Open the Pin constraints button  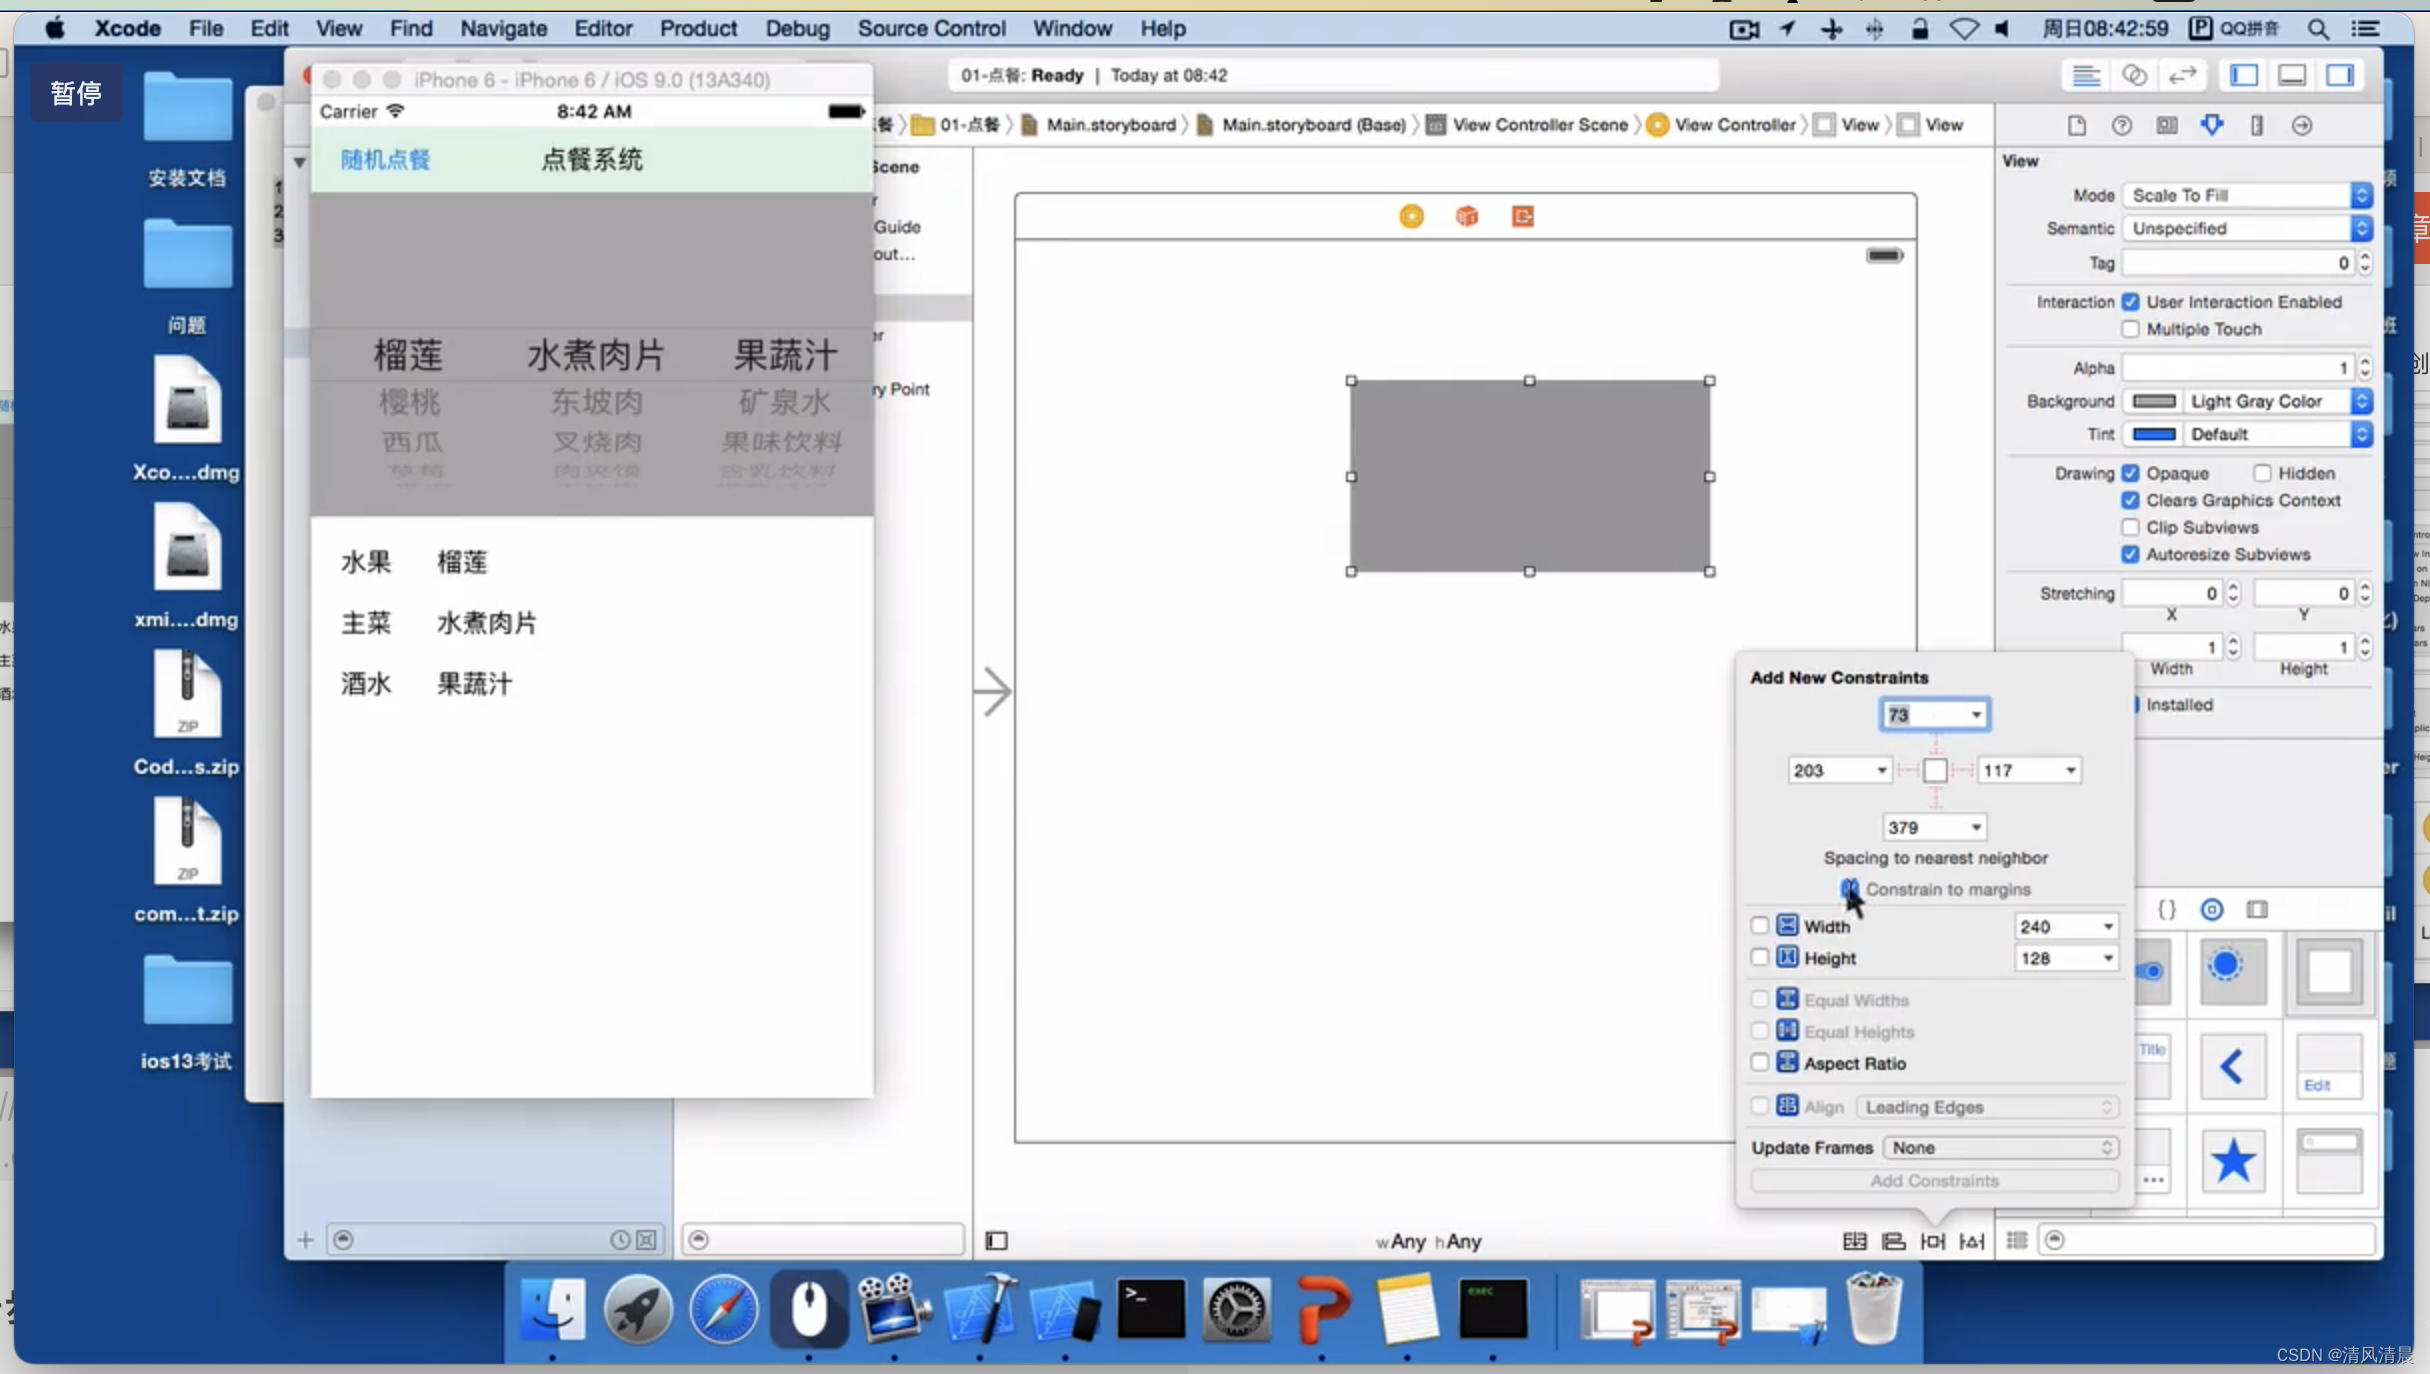[x=1932, y=1241]
